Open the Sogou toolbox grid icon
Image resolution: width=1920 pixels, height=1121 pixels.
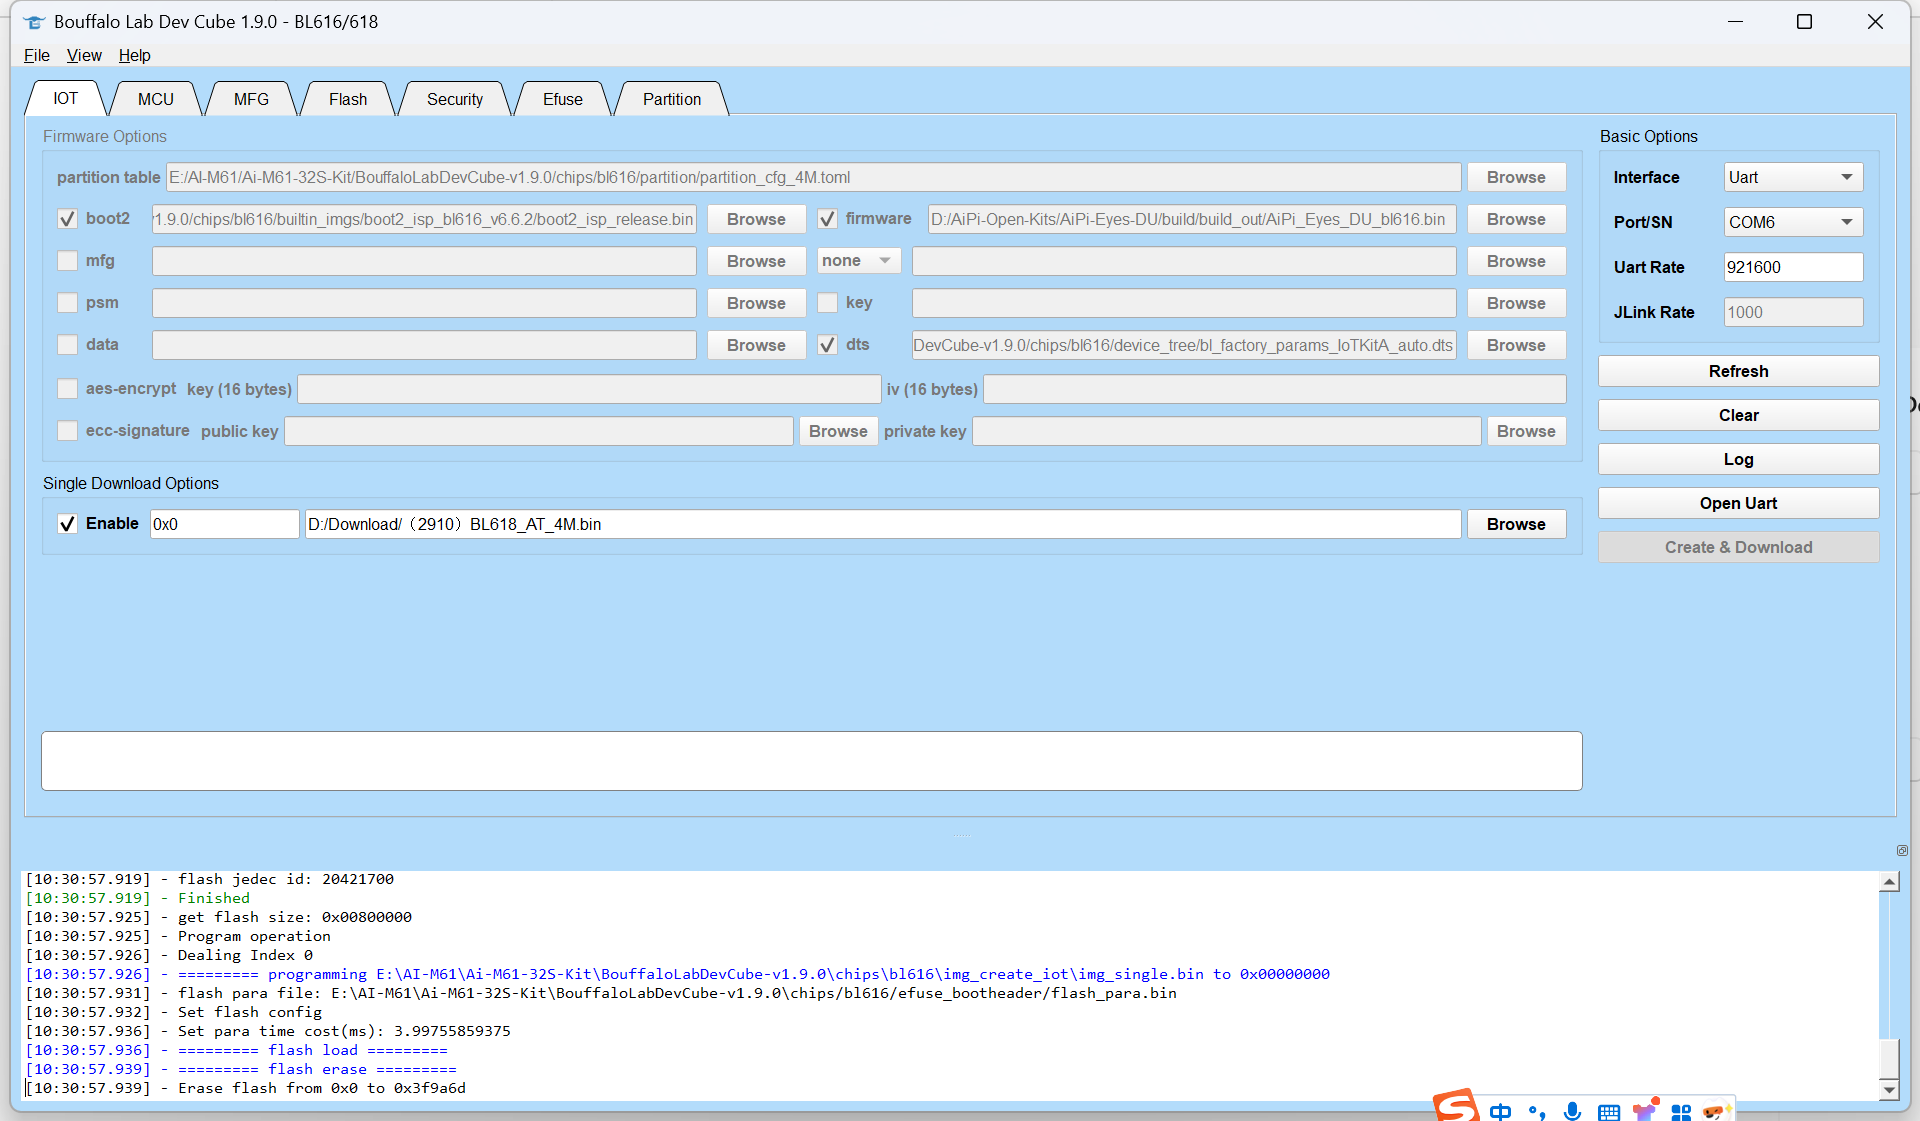click(1681, 1112)
